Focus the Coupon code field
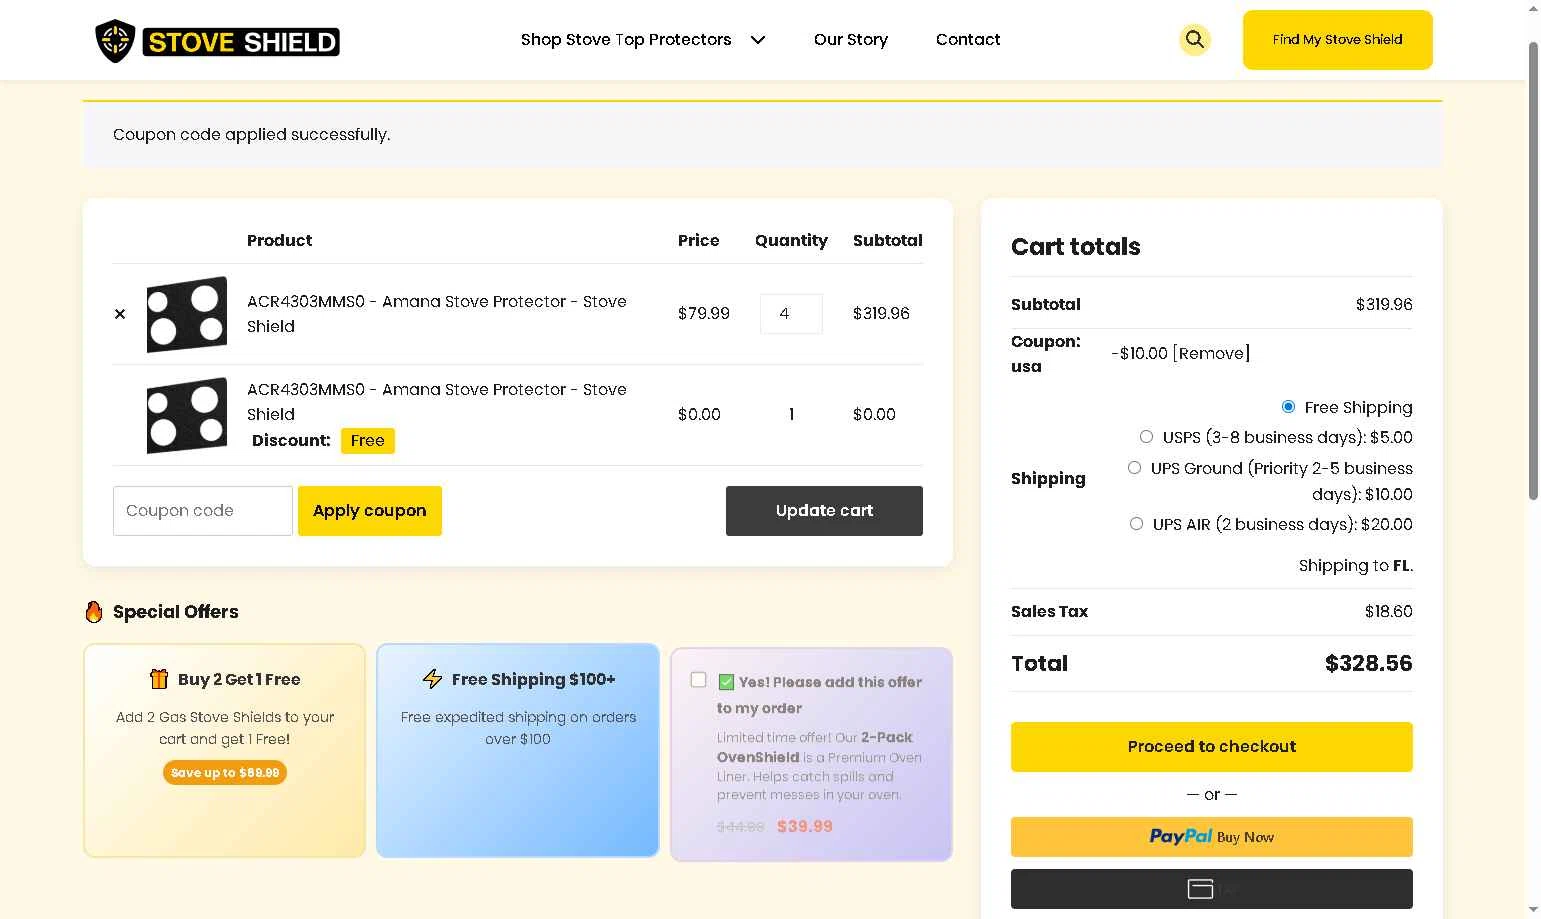This screenshot has width=1541, height=919. click(x=203, y=511)
